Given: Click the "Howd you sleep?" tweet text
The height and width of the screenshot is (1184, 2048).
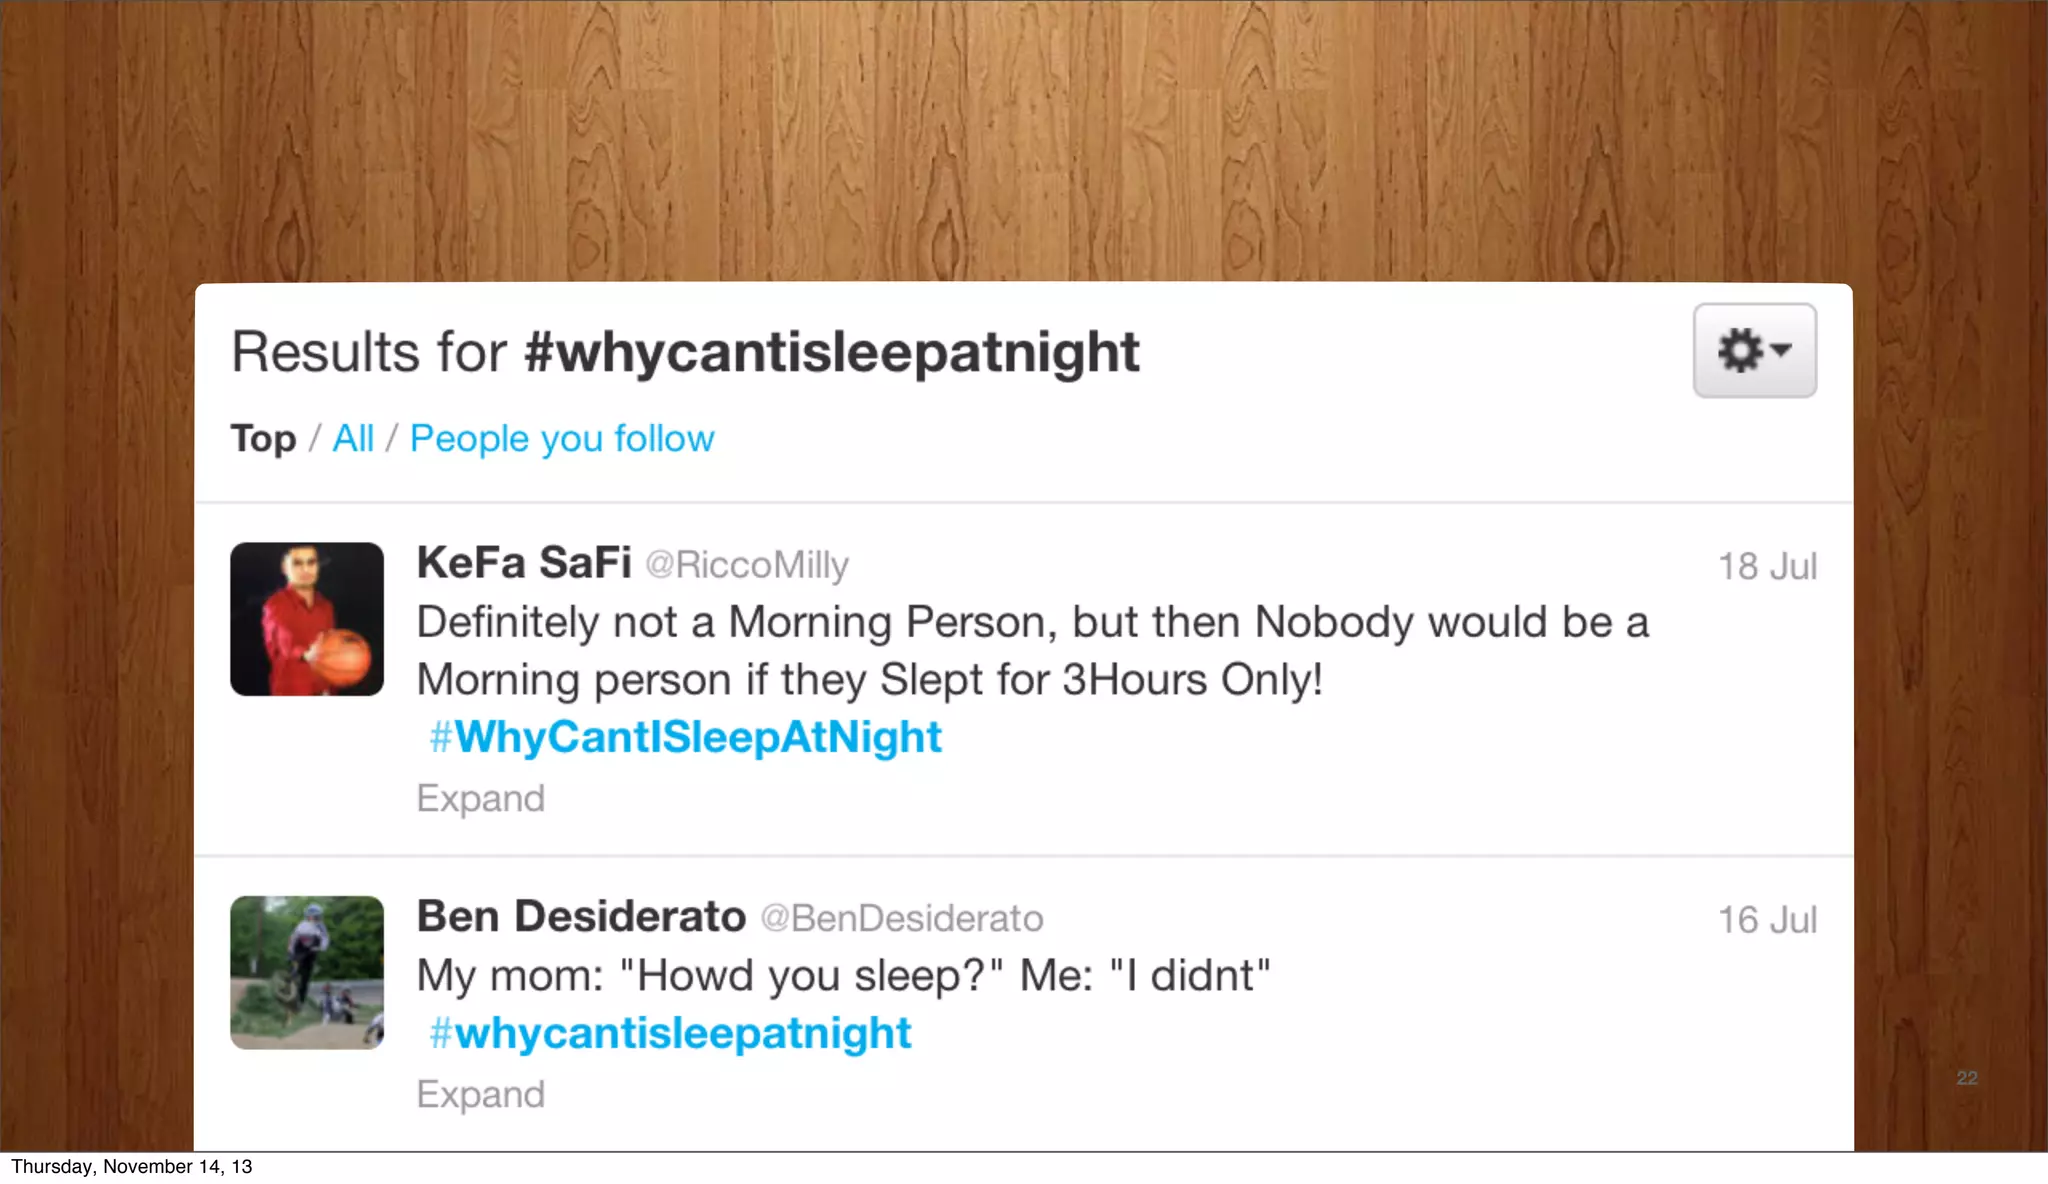Looking at the screenshot, I should (843, 976).
